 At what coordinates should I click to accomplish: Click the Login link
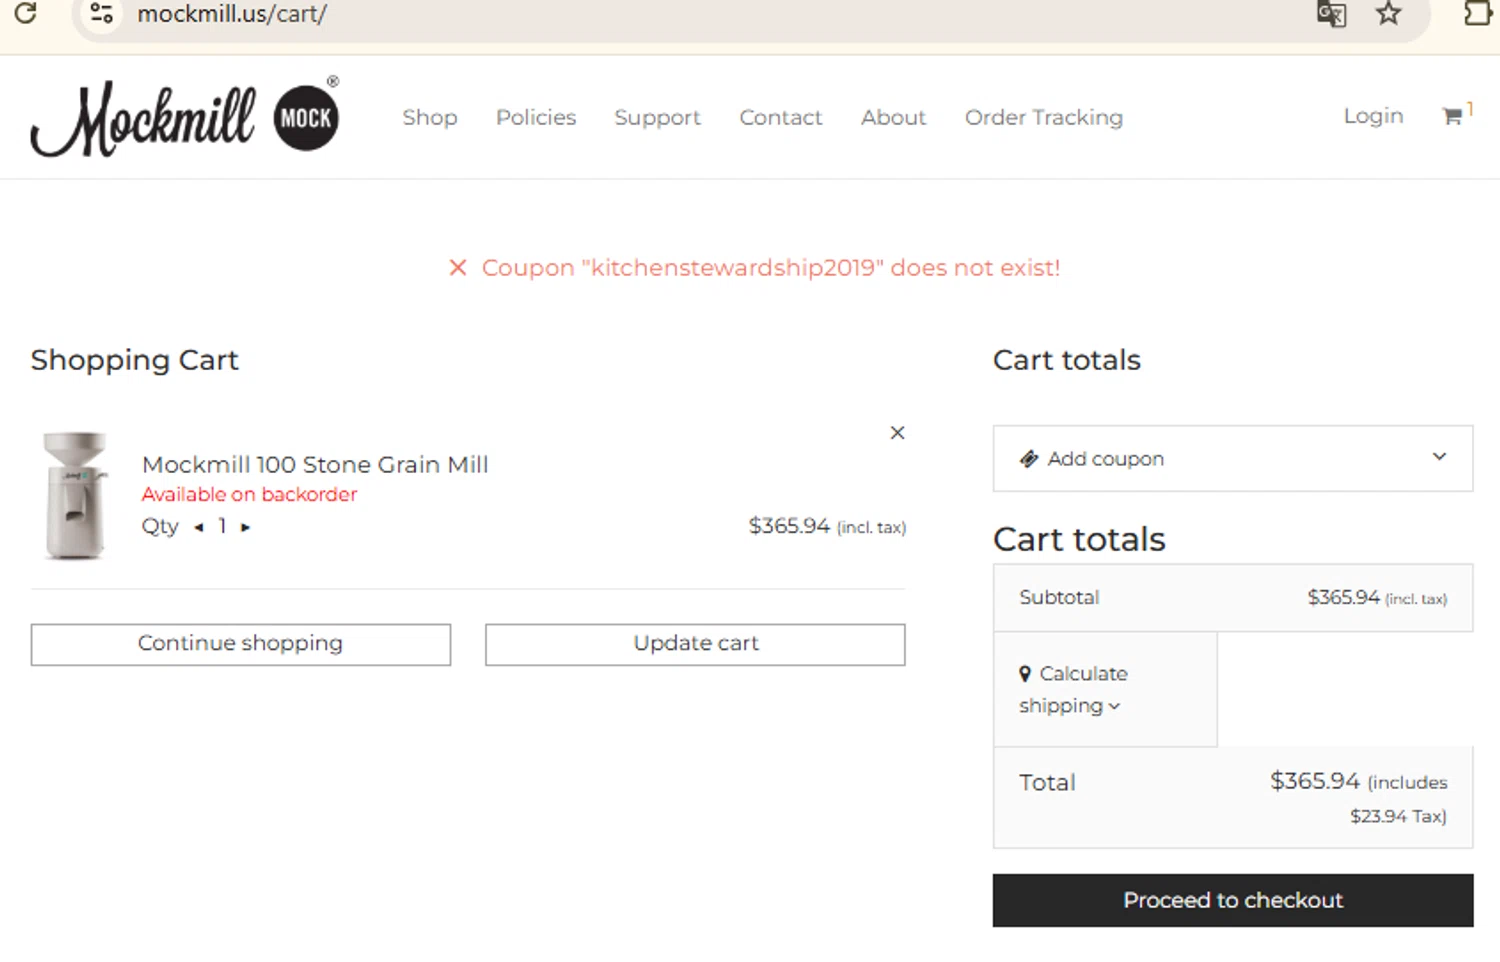(1373, 116)
